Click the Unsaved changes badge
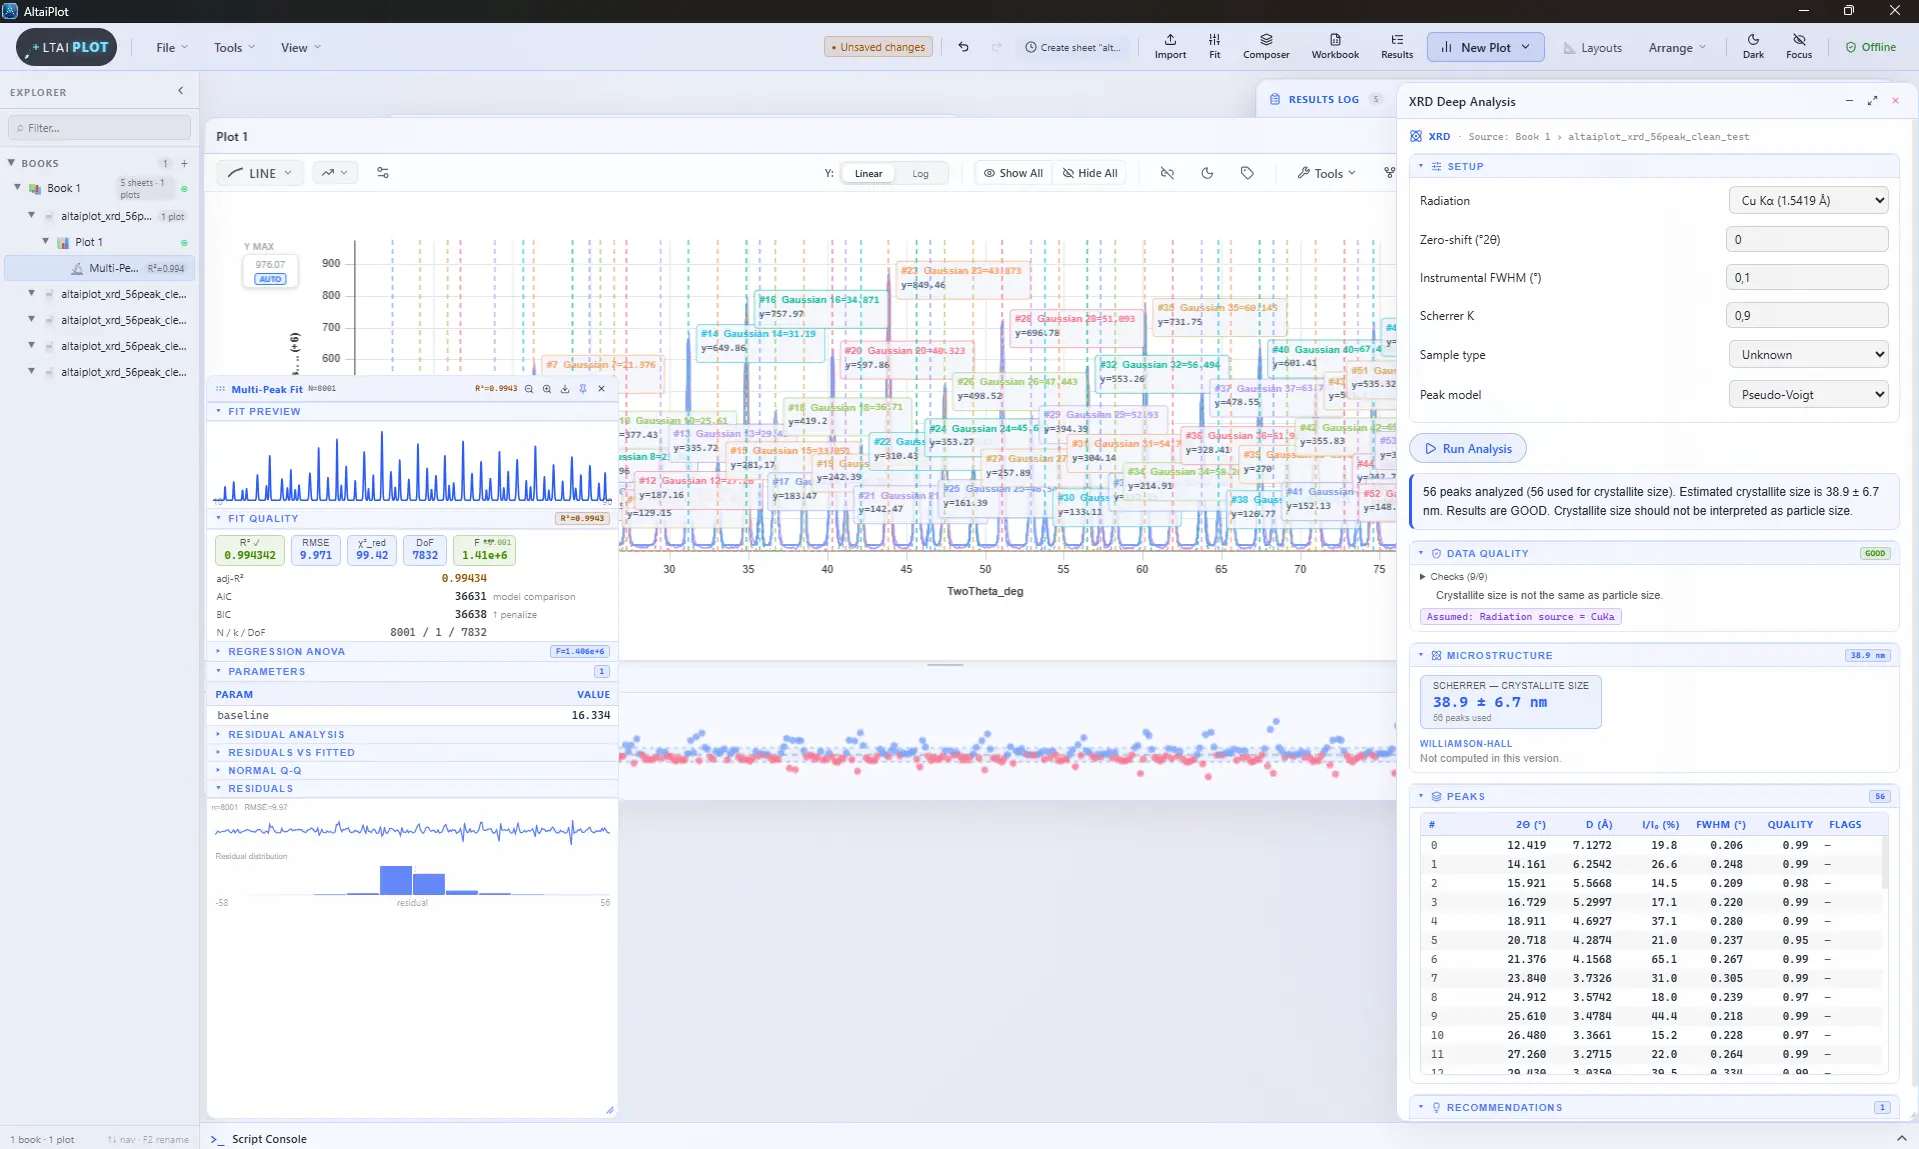The height and width of the screenshot is (1149, 1919). (878, 47)
